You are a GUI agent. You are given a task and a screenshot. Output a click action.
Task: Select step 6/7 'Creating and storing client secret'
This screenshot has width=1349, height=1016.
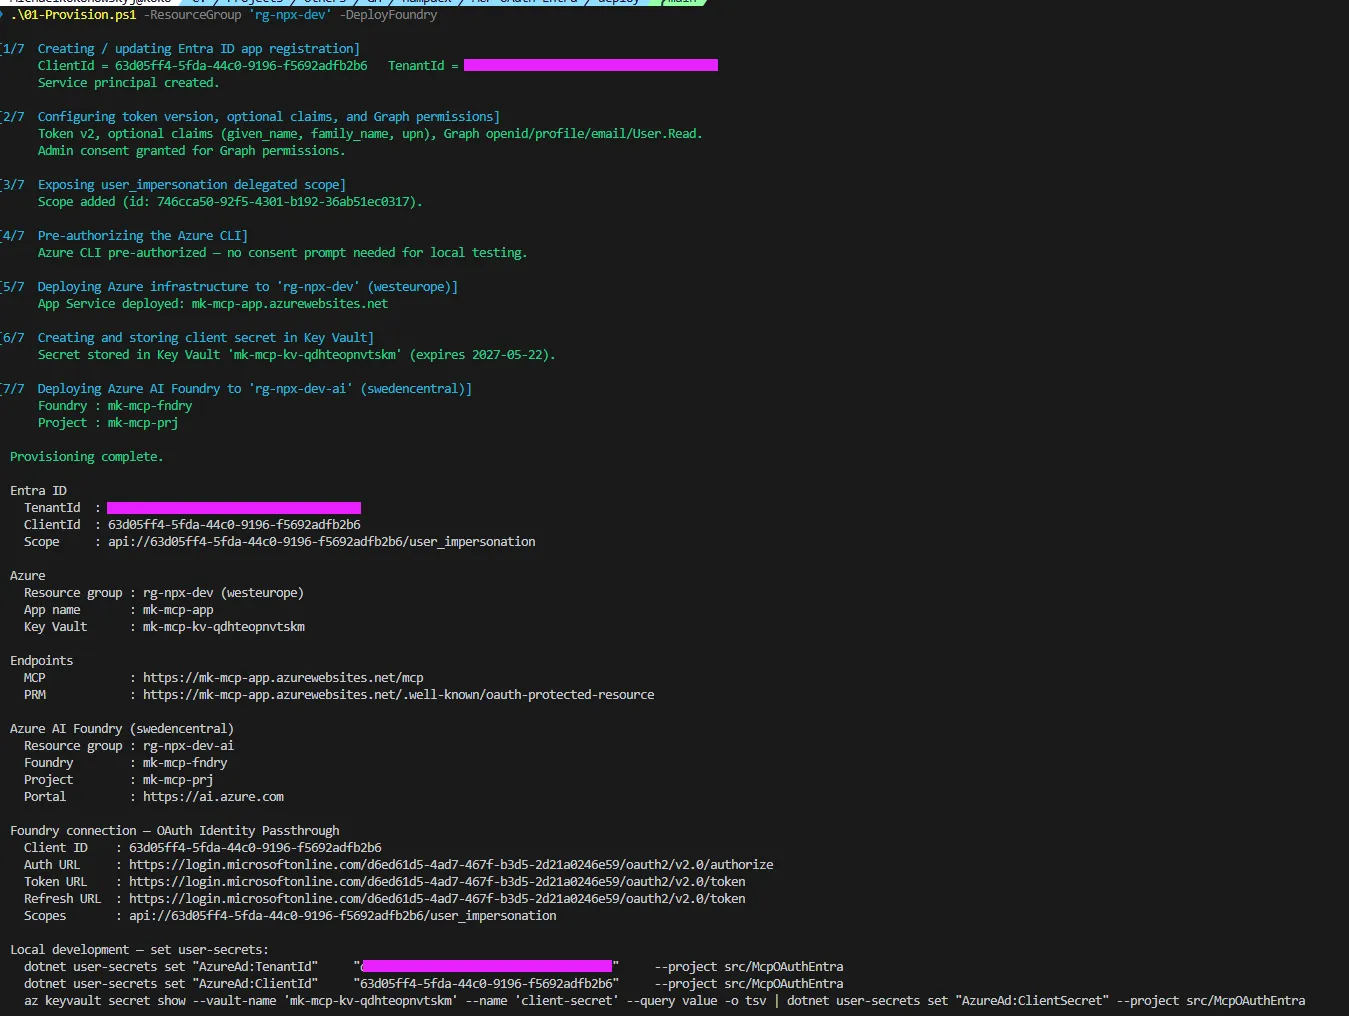pyautogui.click(x=188, y=338)
